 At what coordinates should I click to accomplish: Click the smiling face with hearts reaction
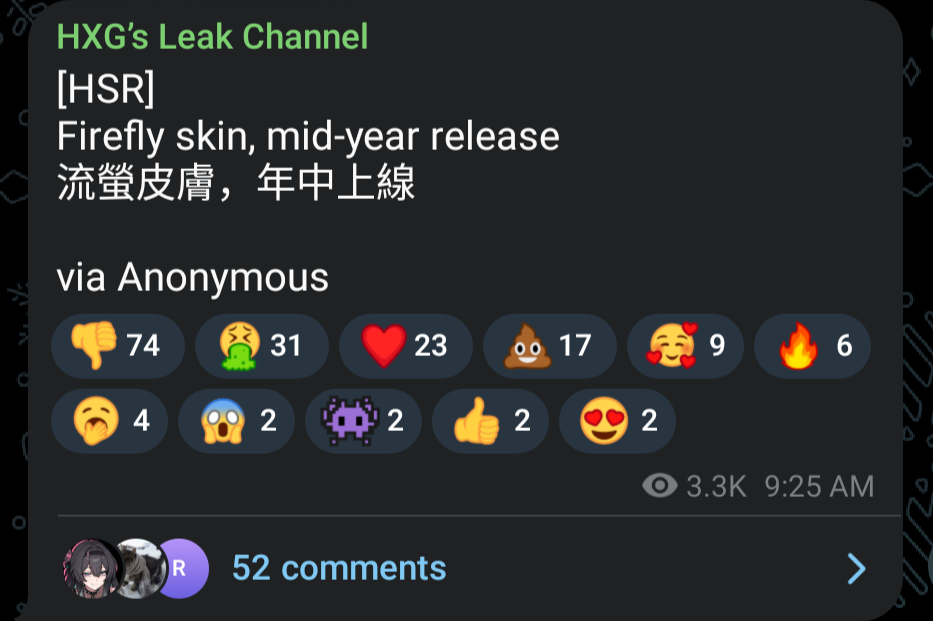tap(685, 346)
